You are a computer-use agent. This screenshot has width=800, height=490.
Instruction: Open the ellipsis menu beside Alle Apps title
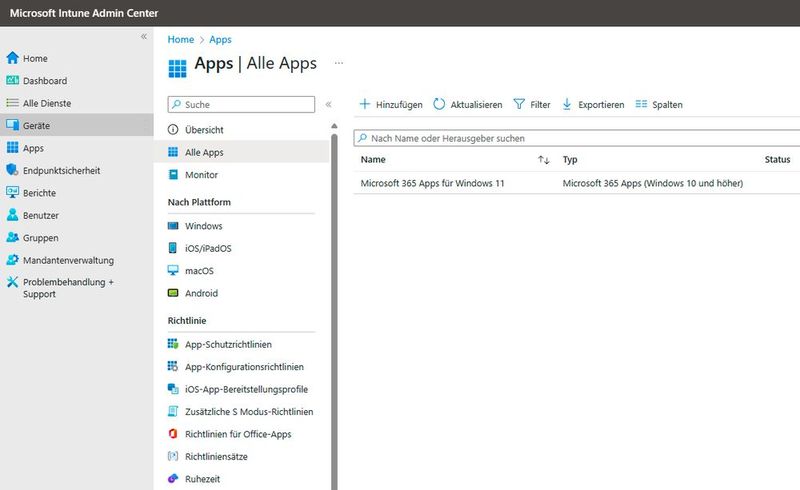coord(339,63)
